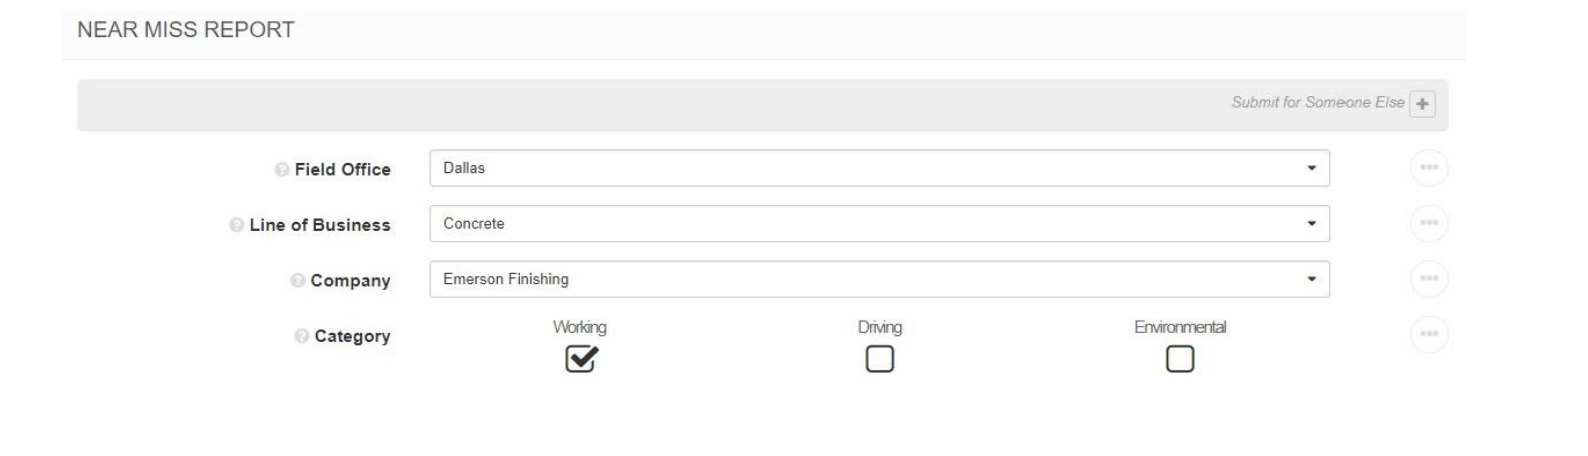
Task: Open the ellipsis options next to Line of Business
Action: (1429, 223)
